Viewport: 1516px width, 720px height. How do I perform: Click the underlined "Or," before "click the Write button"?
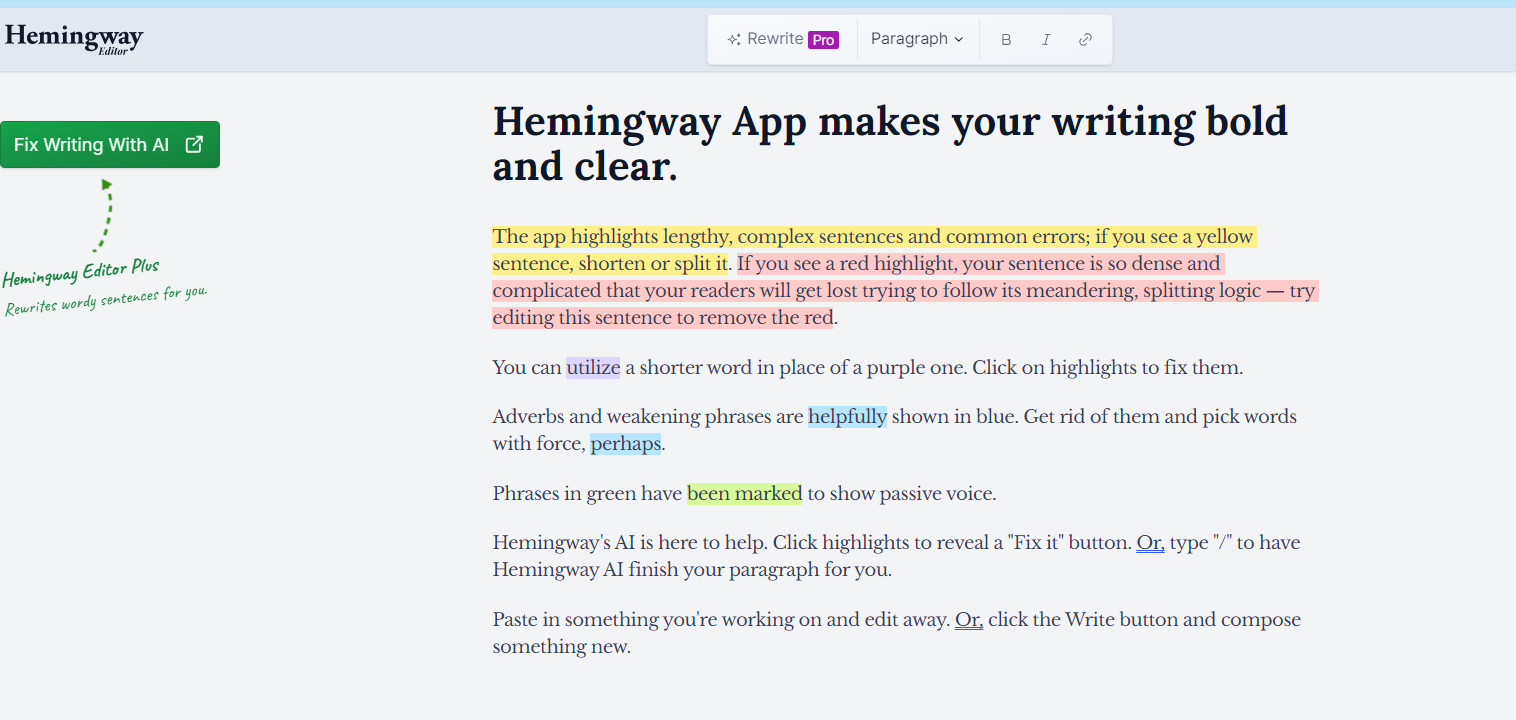click(969, 620)
